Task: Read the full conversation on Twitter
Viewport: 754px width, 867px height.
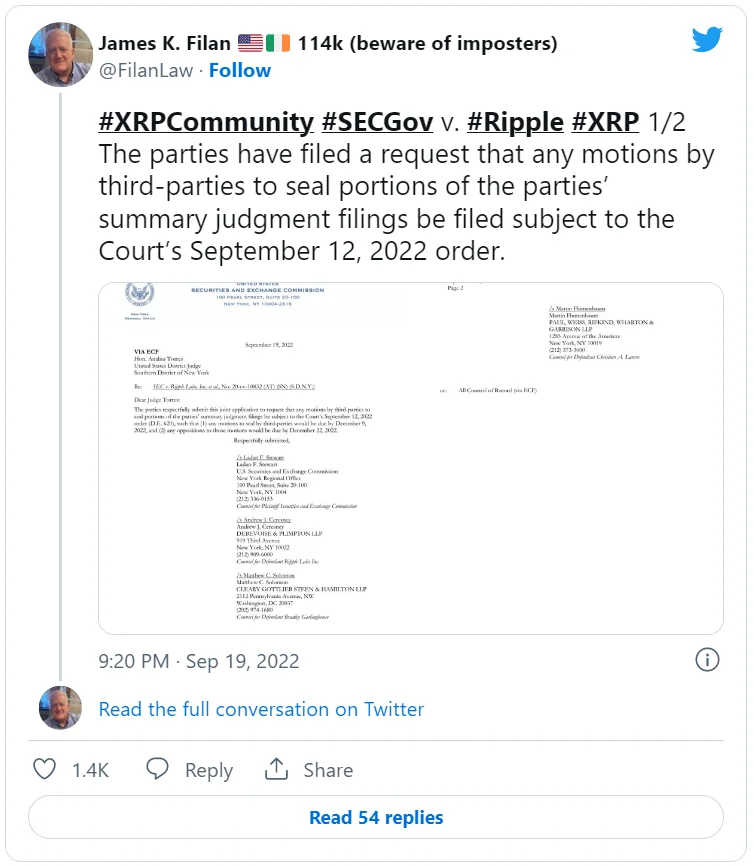Action: coord(261,709)
